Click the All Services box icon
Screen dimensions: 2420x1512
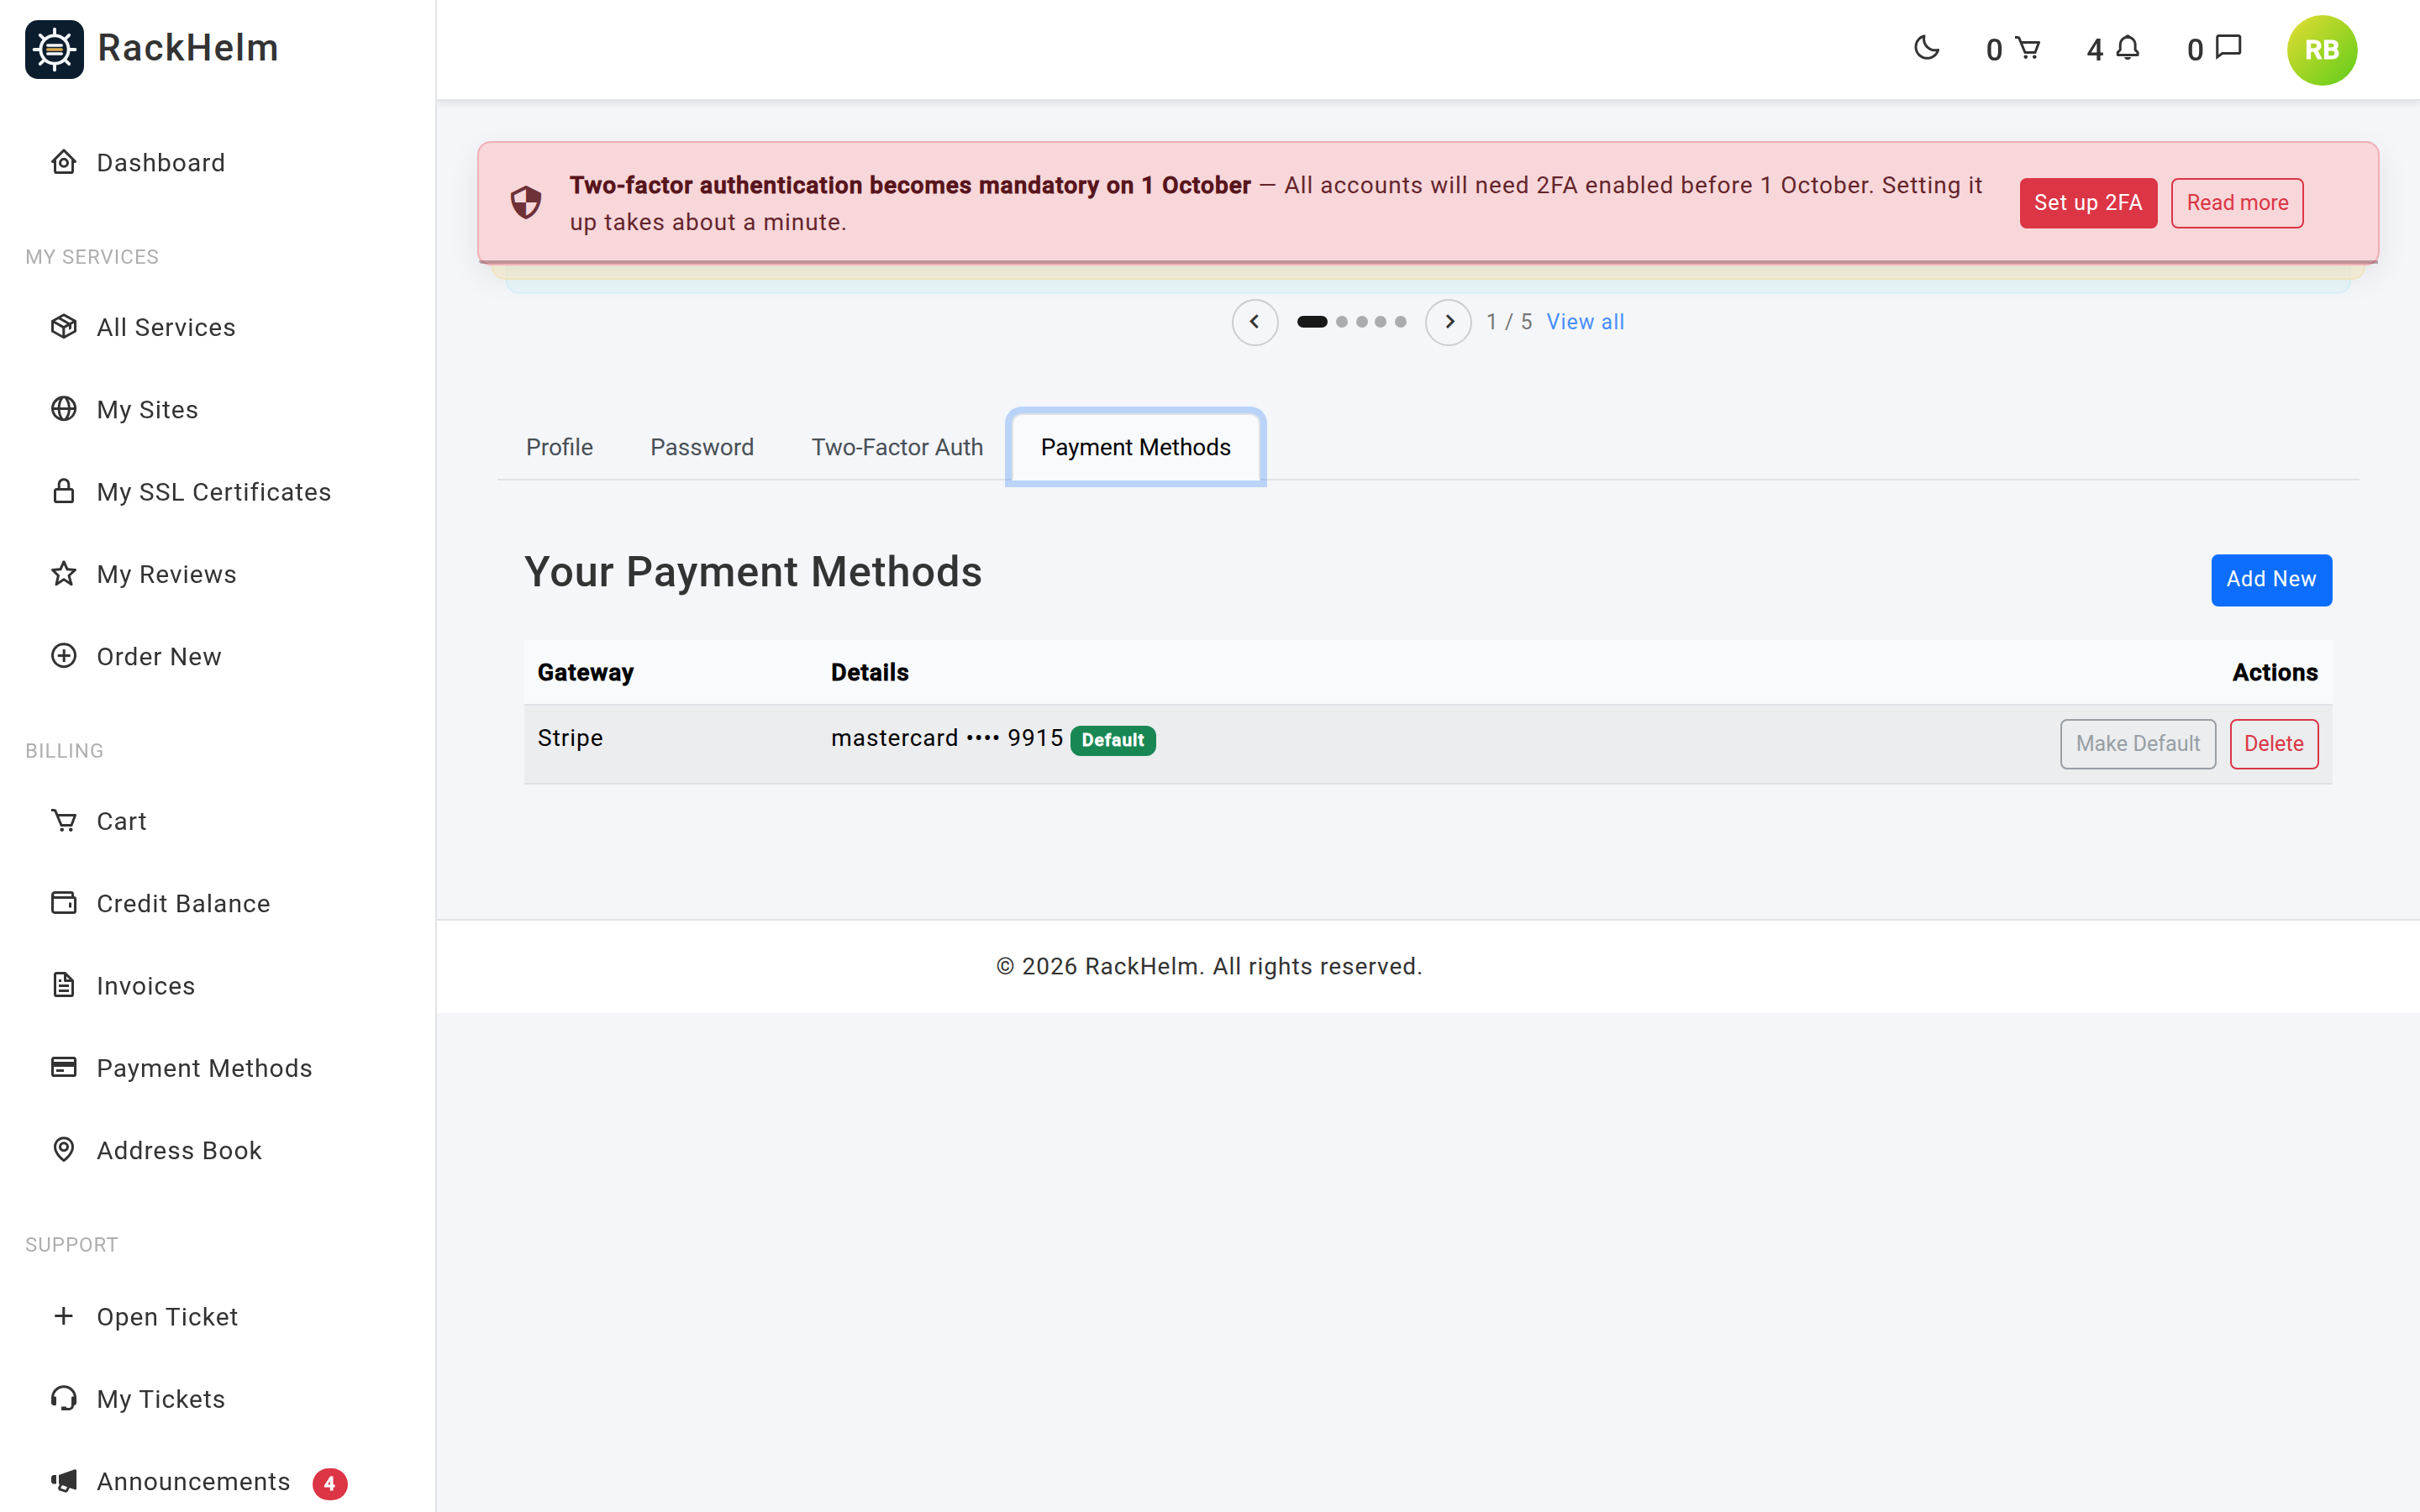(64, 327)
